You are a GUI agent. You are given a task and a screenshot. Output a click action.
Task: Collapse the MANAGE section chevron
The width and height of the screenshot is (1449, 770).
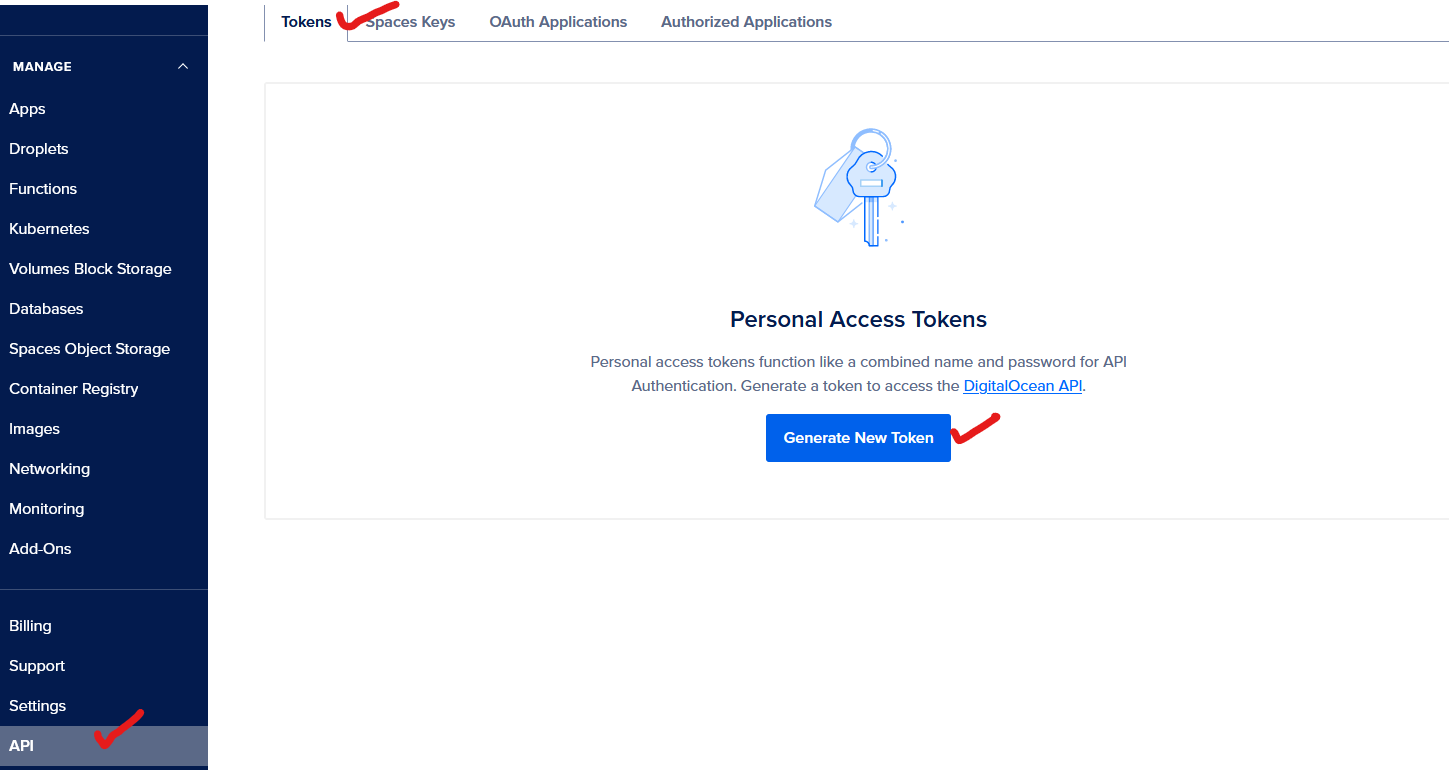(x=182, y=67)
